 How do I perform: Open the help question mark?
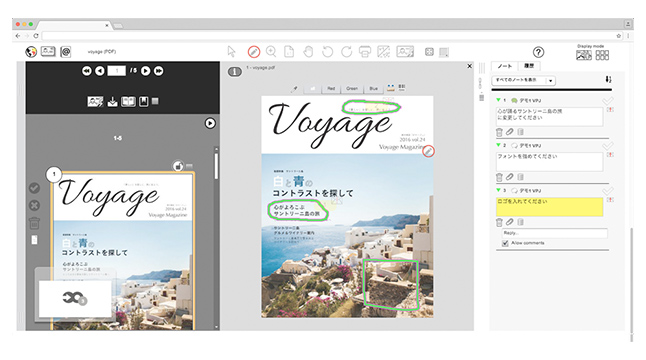(x=538, y=52)
